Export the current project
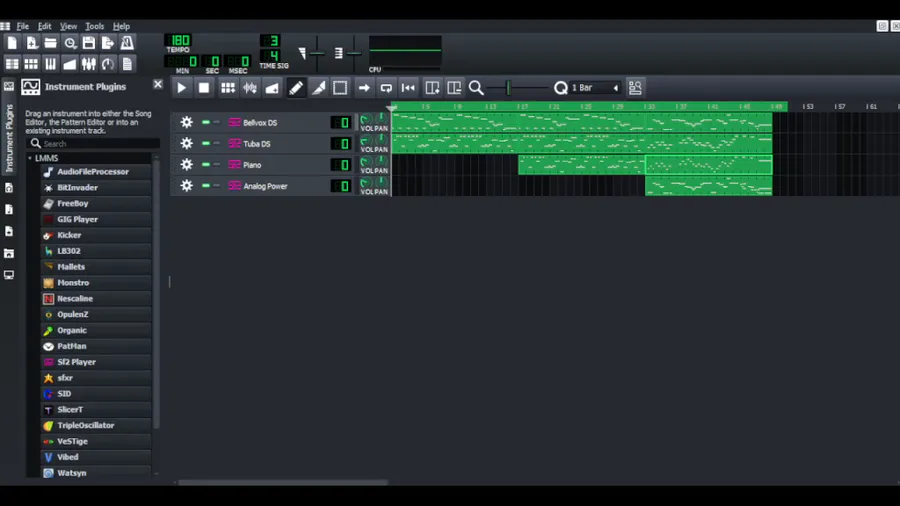This screenshot has height=506, width=900. click(108, 43)
